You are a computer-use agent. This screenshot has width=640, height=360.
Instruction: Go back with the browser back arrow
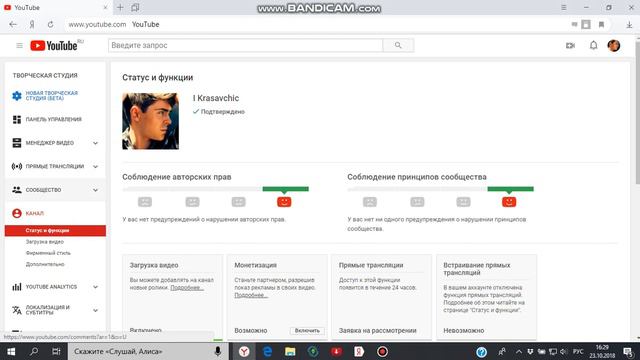pos(13,24)
